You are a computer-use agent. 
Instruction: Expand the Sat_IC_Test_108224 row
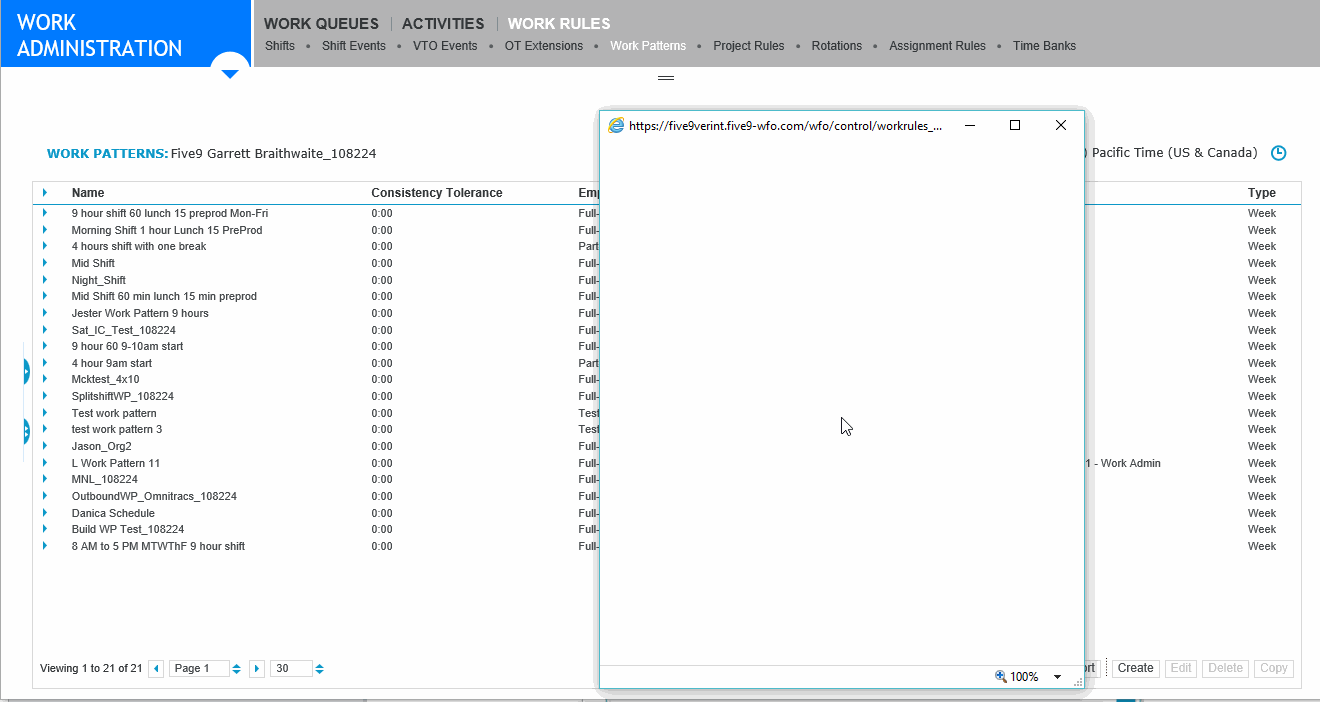pyautogui.click(x=45, y=330)
